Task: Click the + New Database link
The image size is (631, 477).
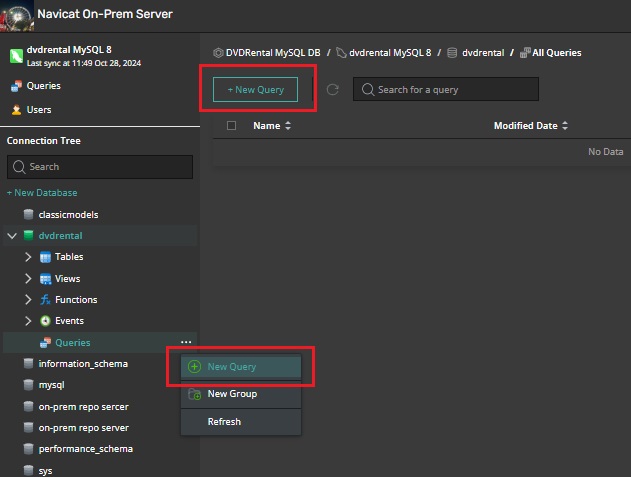Action: click(42, 193)
